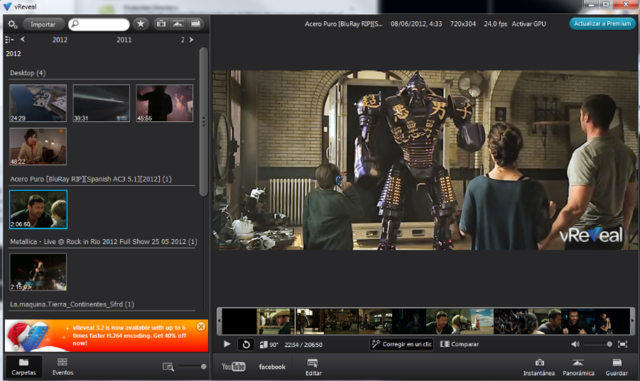The image size is (640, 381).
Task: Click the 24,0 fps label
Action: [495, 24]
